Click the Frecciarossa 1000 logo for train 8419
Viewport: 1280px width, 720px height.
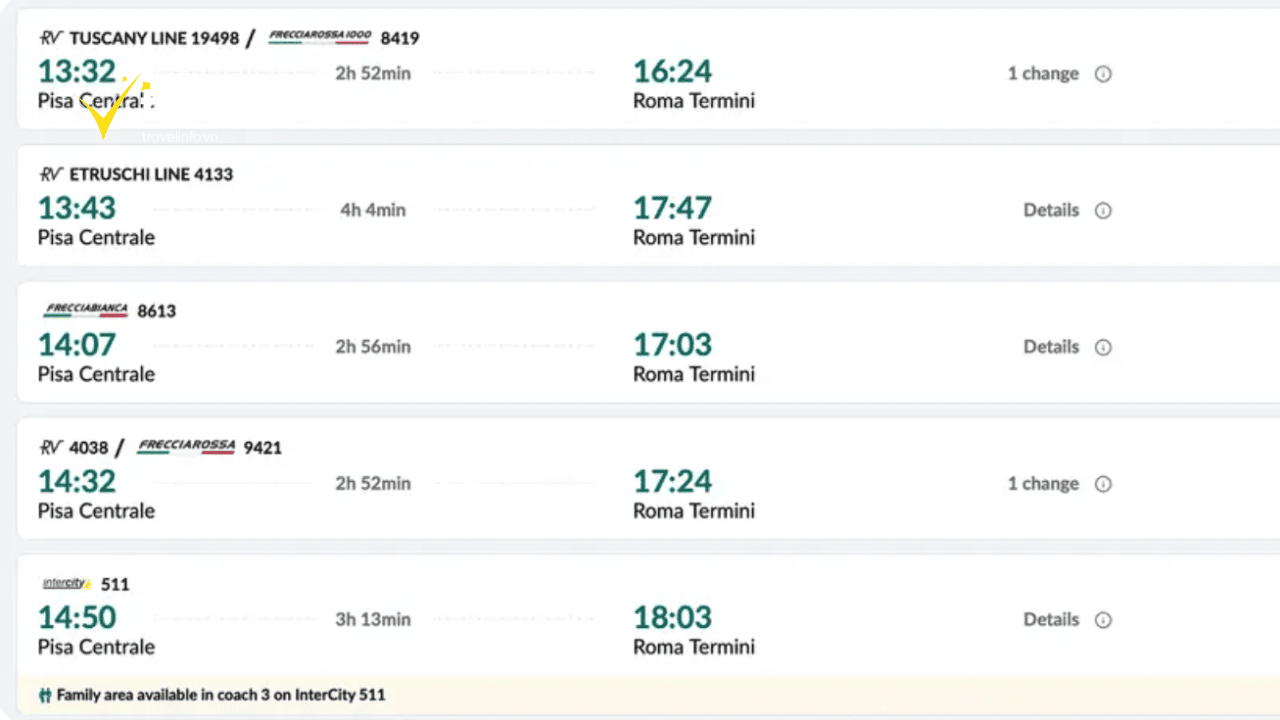tap(320, 37)
